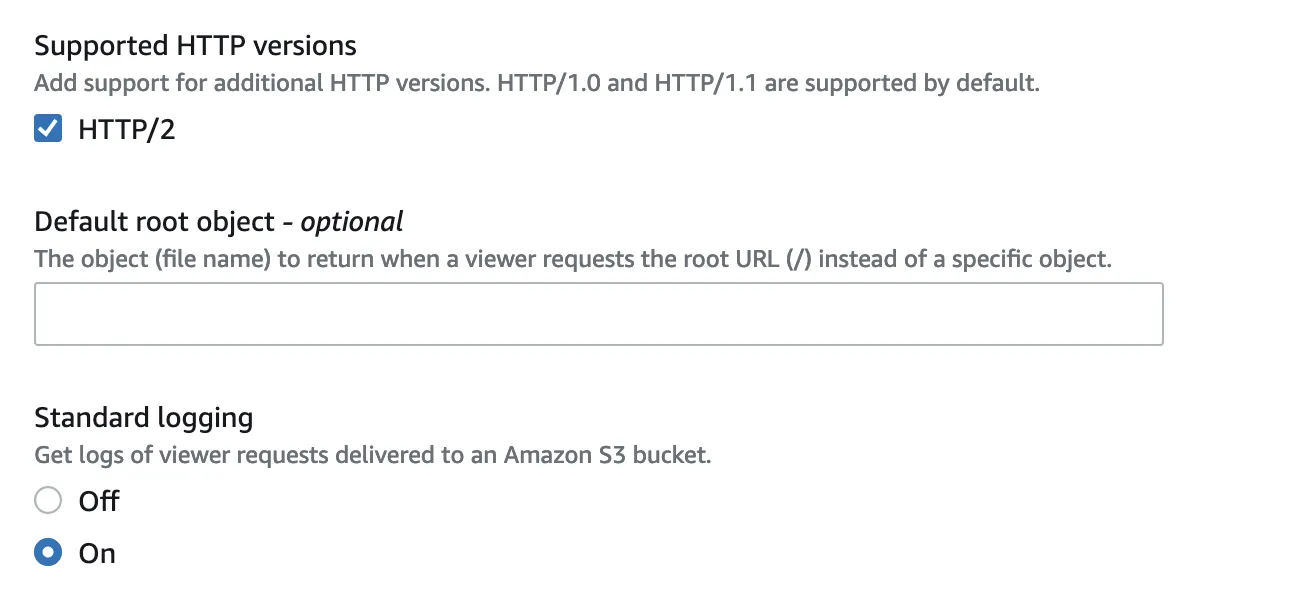Viewport: 1306px width, 592px height.
Task: Click the Standard logging section heading
Action: 144,416
